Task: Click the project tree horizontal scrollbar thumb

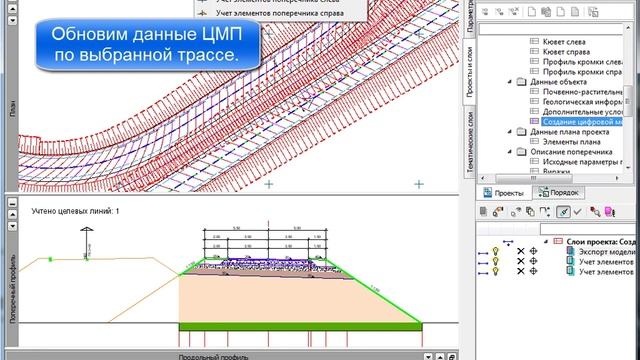Action: [534, 178]
